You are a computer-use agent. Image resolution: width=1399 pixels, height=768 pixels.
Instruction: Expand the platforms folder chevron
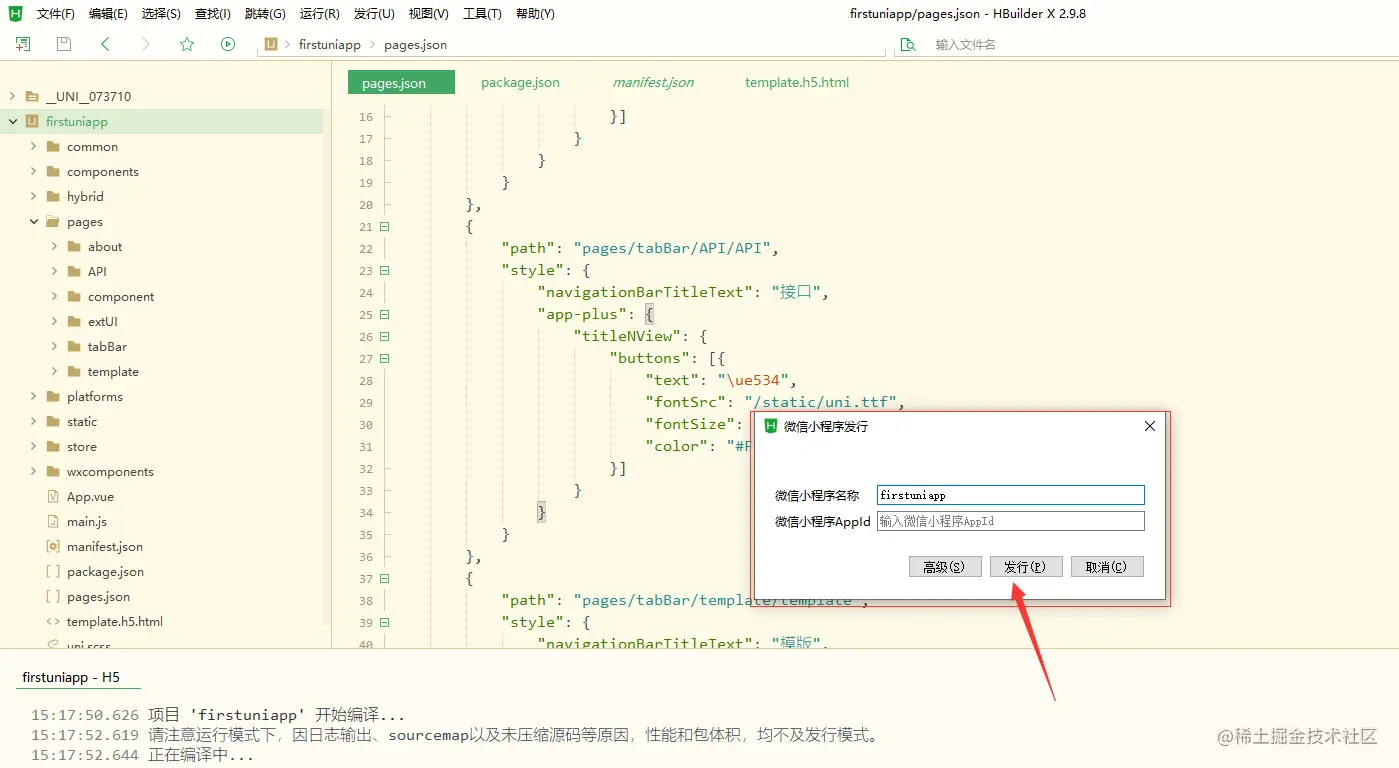click(34, 397)
